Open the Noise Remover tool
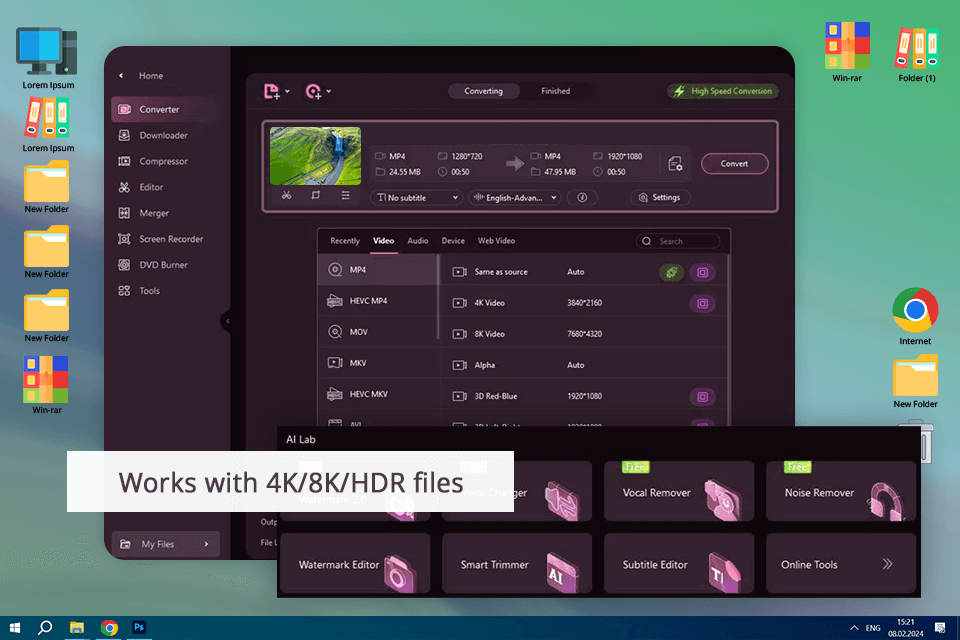Image resolution: width=960 pixels, height=640 pixels. coord(841,492)
